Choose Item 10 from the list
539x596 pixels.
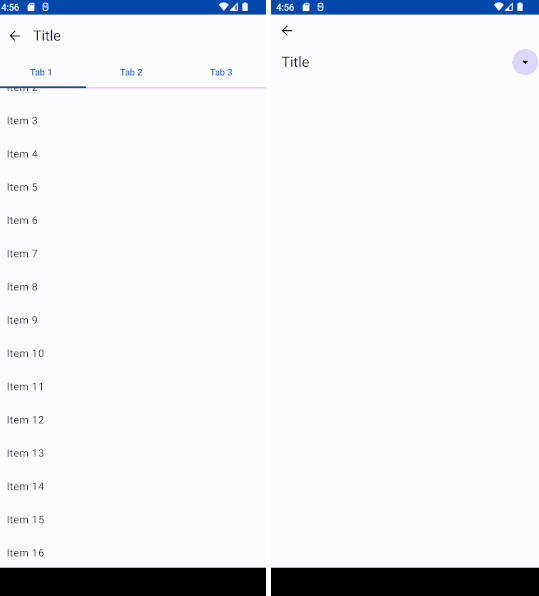tap(133, 353)
